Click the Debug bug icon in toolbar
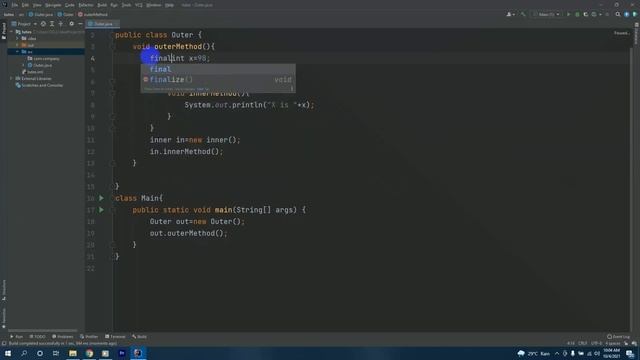 click(577, 14)
